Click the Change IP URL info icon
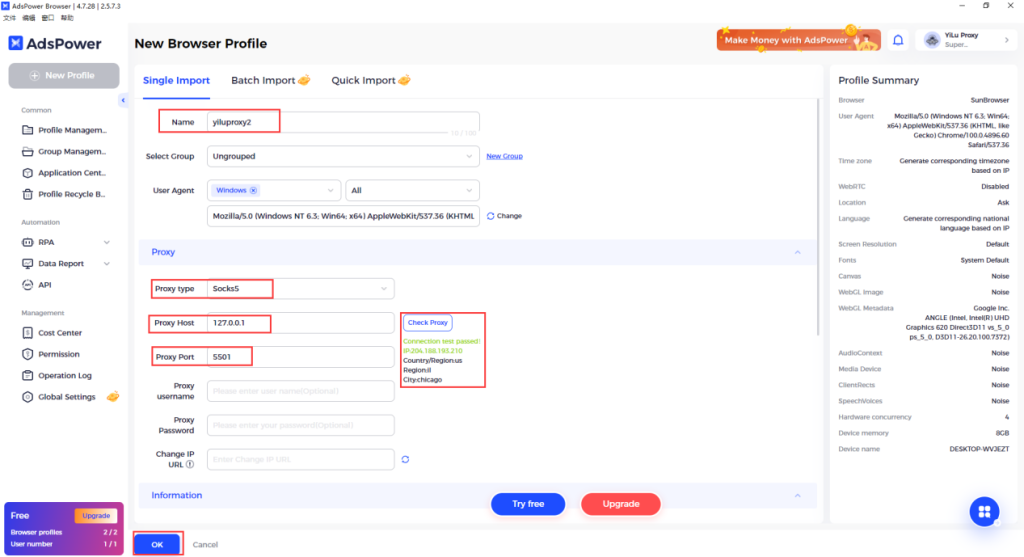 (190, 465)
